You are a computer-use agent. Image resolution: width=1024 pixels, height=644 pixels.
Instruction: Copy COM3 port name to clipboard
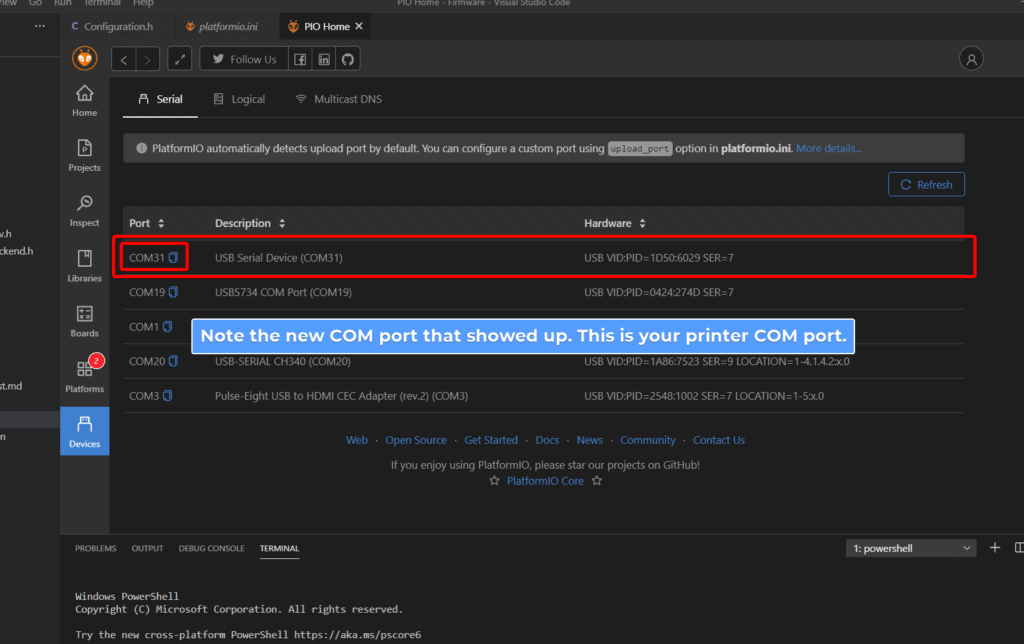[167, 396]
